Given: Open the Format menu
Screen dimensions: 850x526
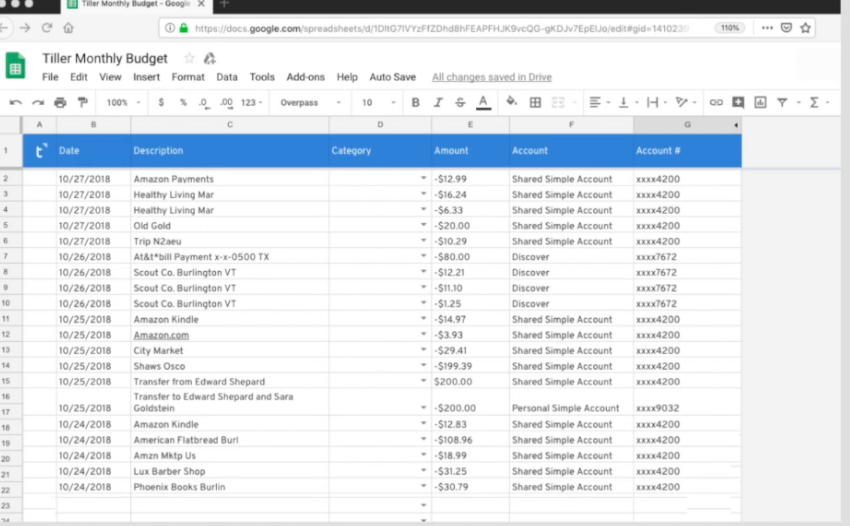Looking at the screenshot, I should (x=188, y=77).
